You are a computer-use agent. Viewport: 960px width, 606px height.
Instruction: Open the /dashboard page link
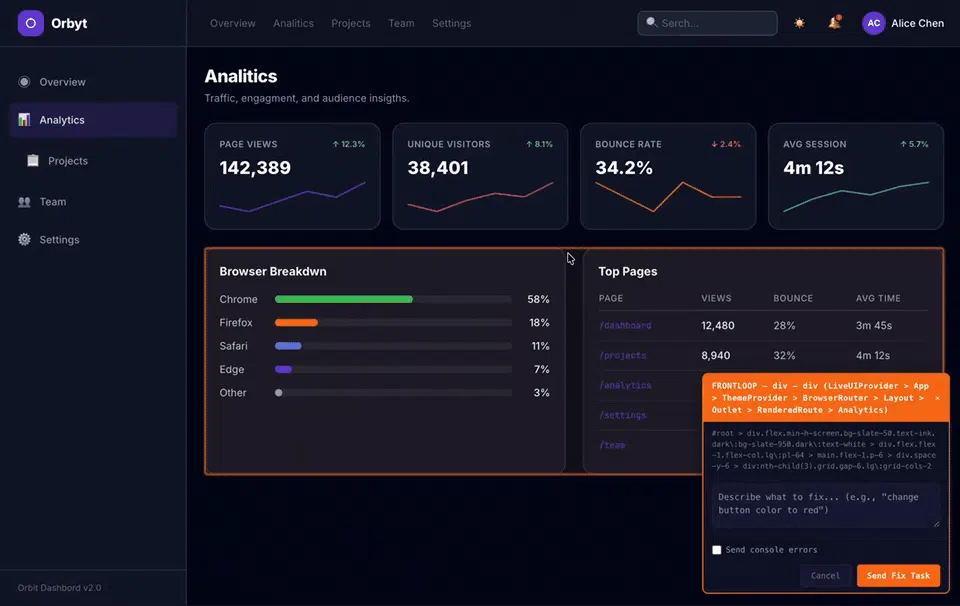point(624,326)
